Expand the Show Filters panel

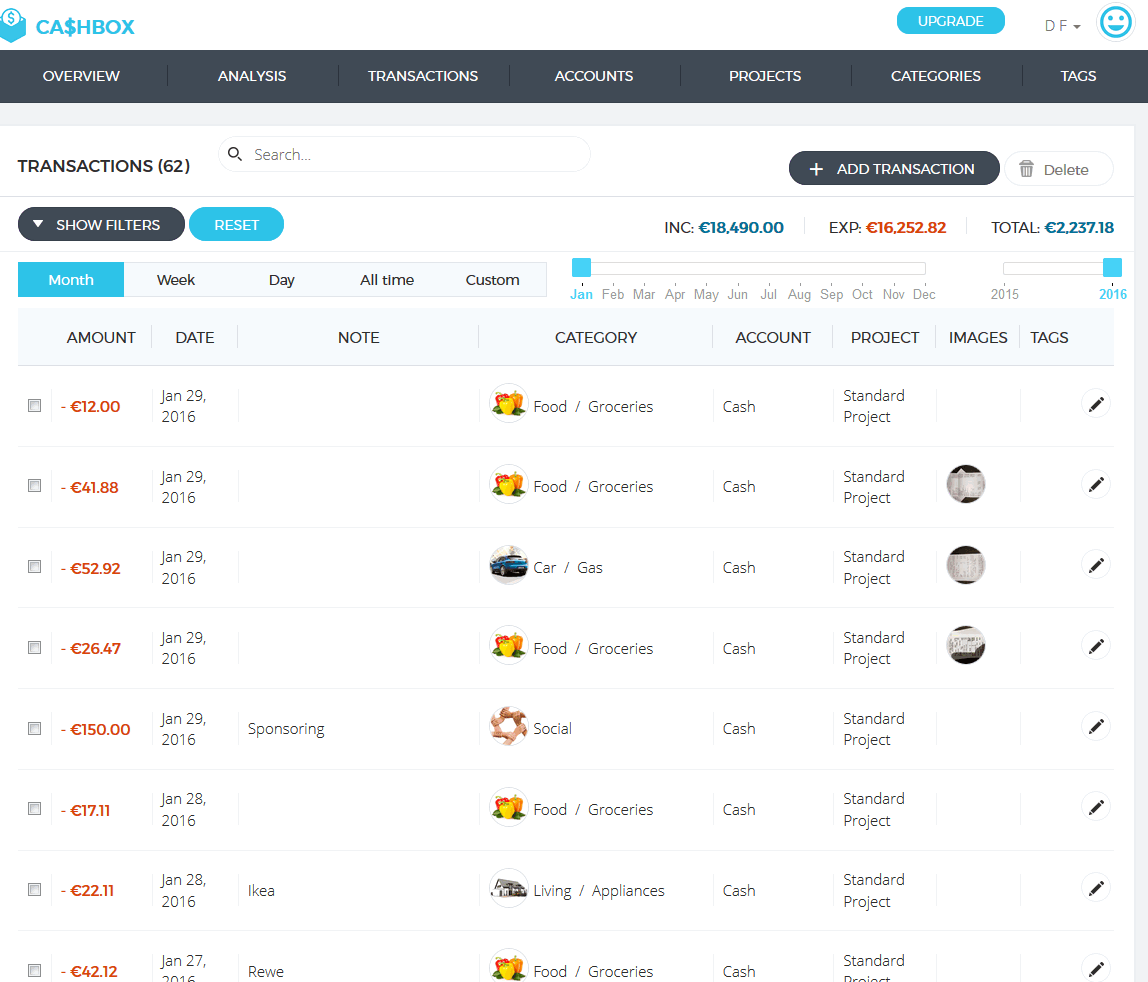101,225
